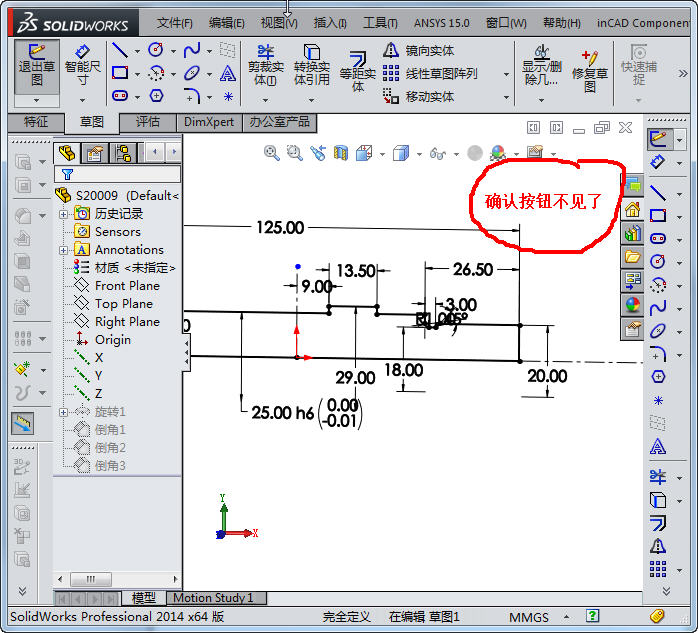The image size is (698, 633).
Task: Click the Trim Entities (剪裁实体) tool
Action: click(x=265, y=64)
